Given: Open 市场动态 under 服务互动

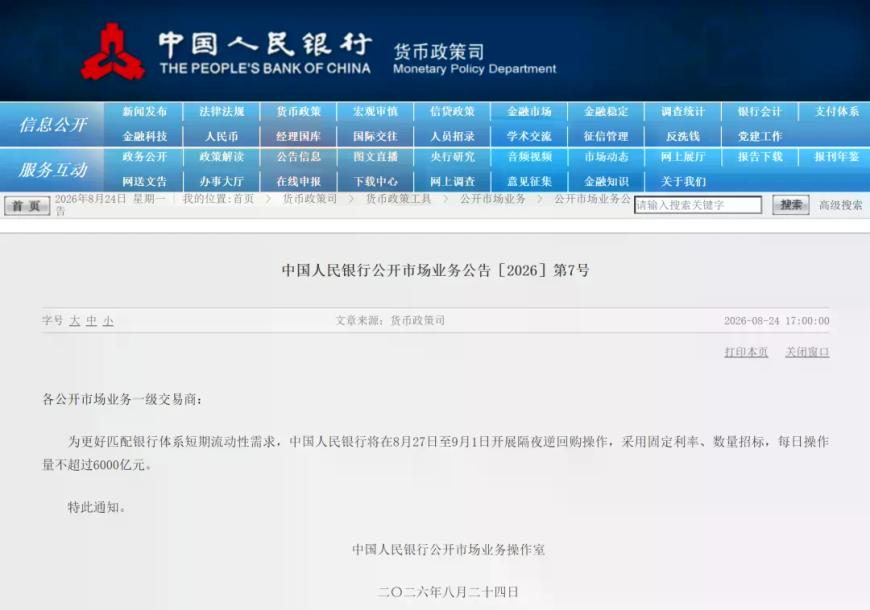Looking at the screenshot, I should click(x=606, y=157).
